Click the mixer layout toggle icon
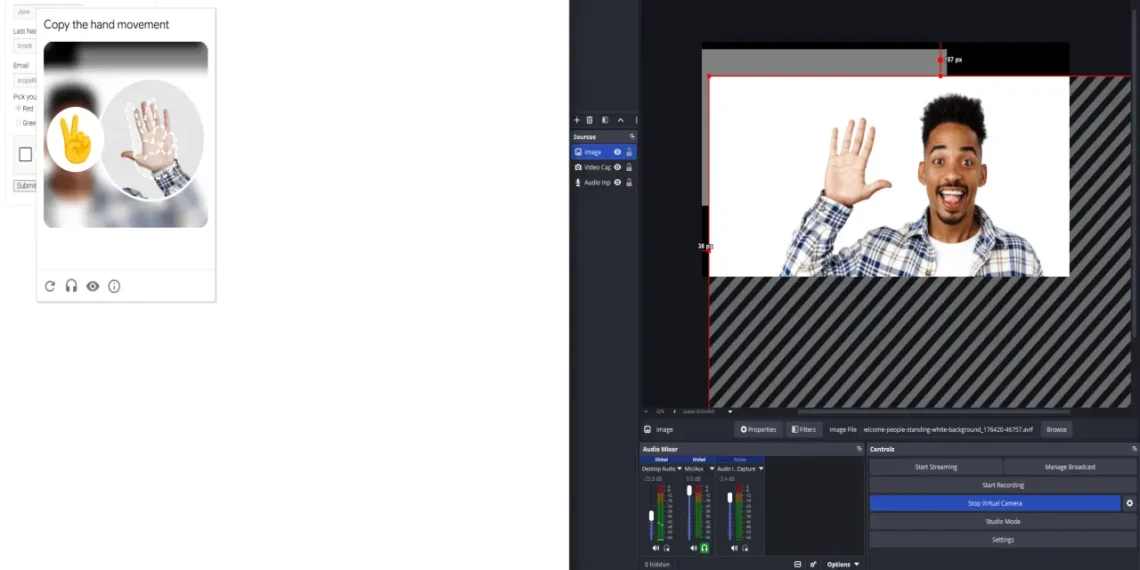The width and height of the screenshot is (1140, 570). click(x=798, y=564)
